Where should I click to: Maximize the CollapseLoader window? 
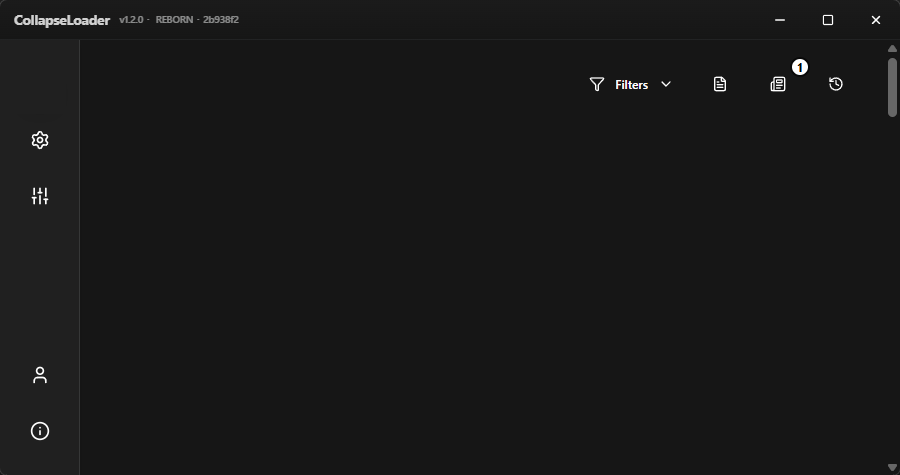828,20
